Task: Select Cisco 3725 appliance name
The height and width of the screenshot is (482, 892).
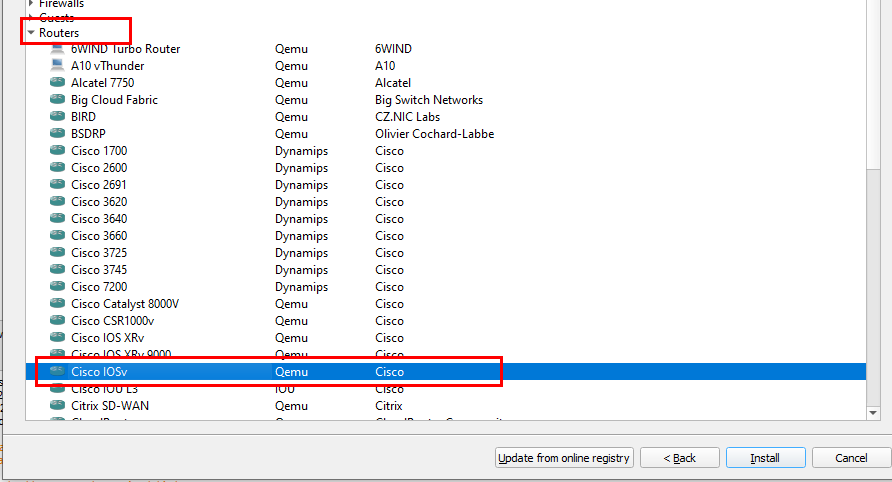Action: click(99, 253)
